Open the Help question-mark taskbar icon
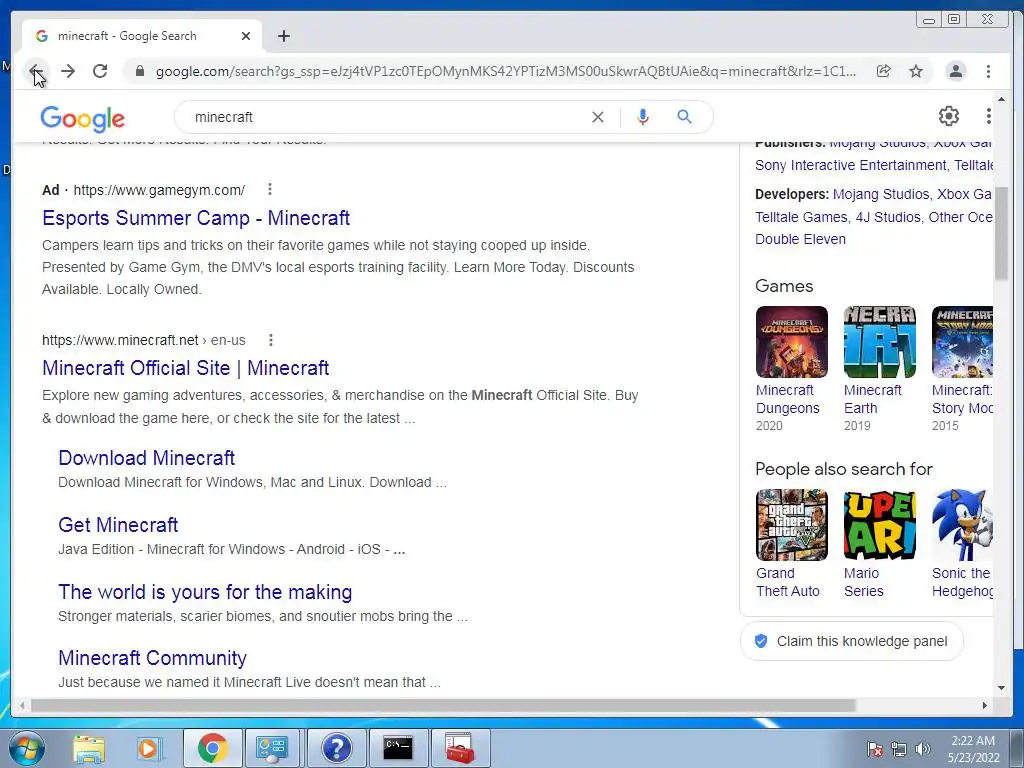 [x=336, y=748]
